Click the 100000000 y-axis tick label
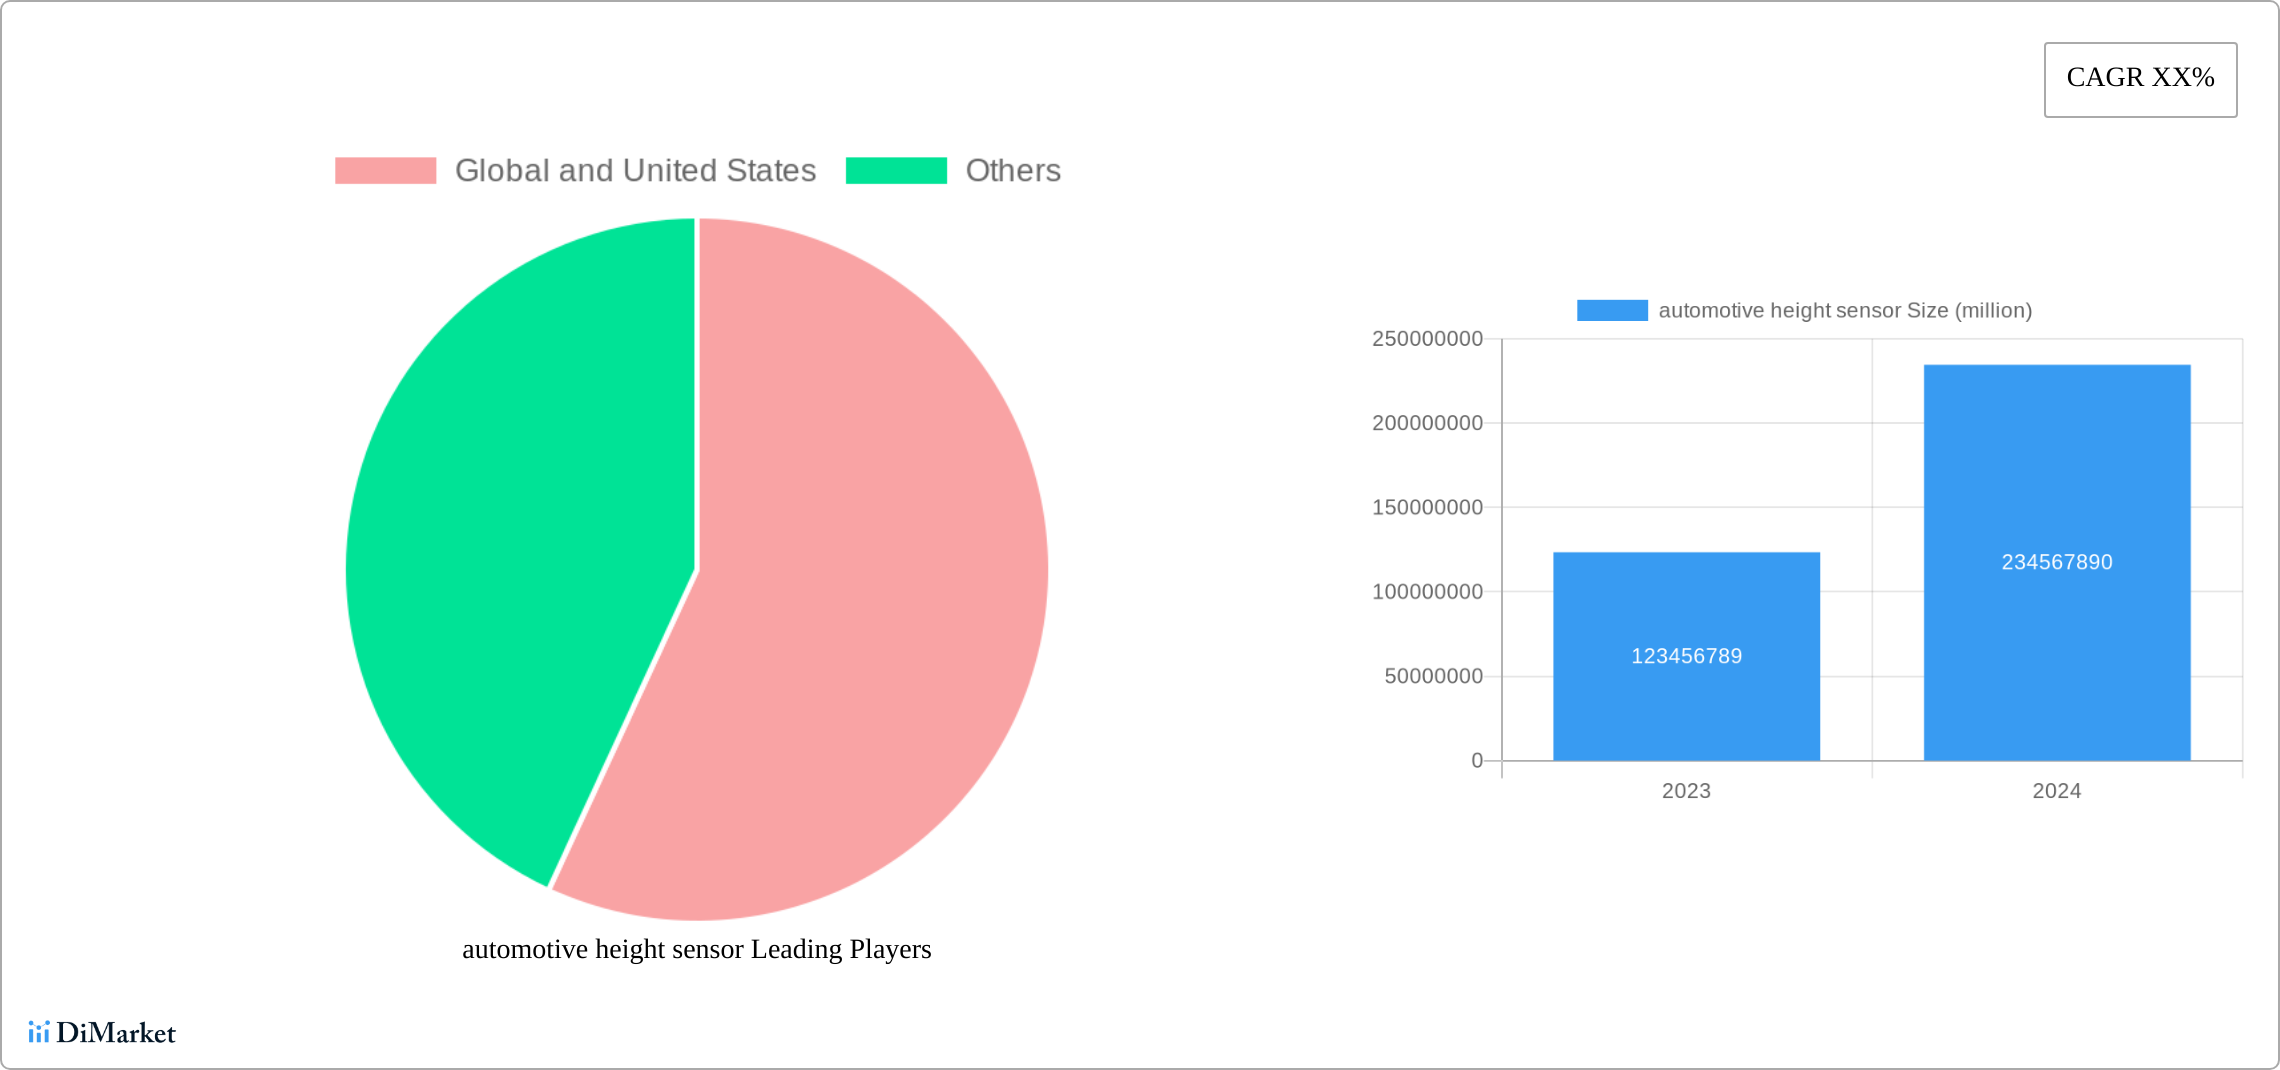 tap(1427, 592)
